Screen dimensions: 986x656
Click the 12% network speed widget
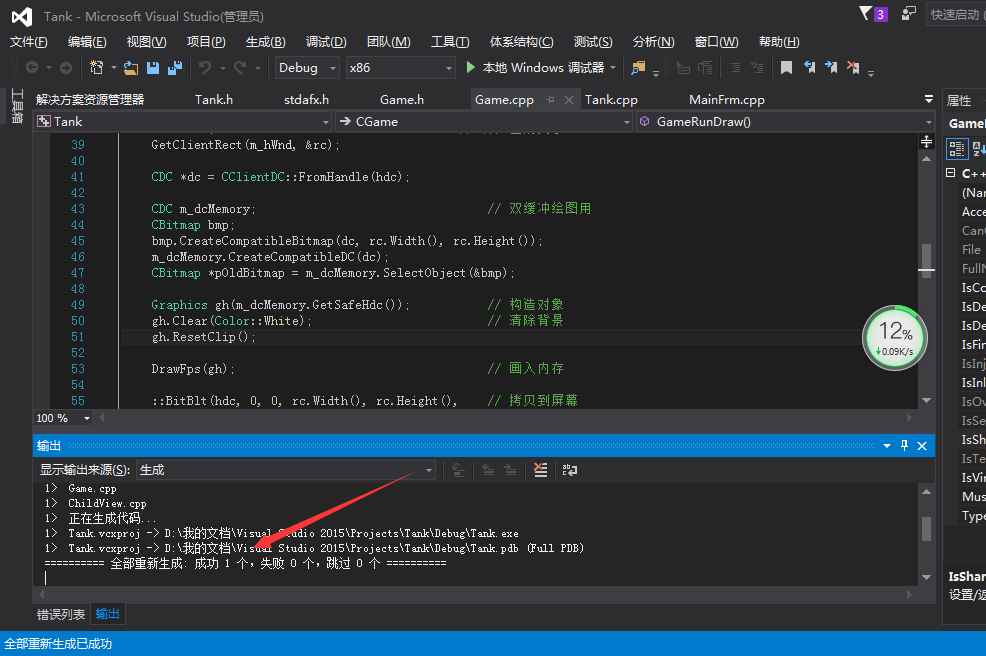tap(895, 338)
